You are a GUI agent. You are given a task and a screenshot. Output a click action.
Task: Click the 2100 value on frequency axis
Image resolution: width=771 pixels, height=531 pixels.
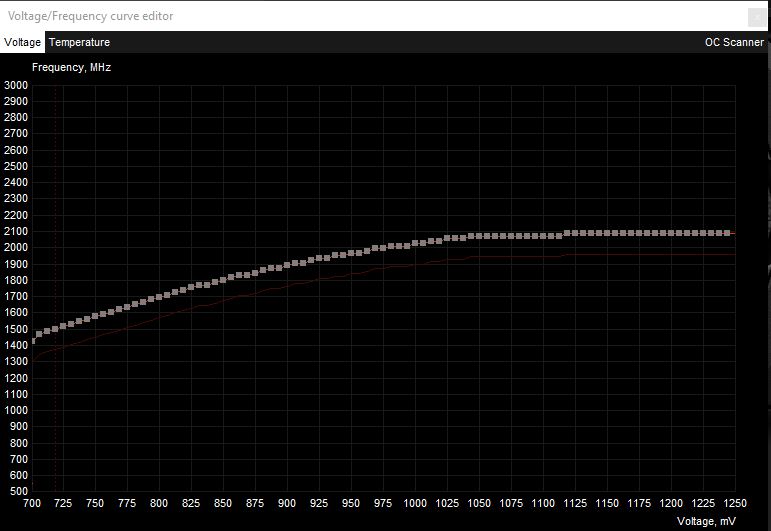[x=16, y=231]
